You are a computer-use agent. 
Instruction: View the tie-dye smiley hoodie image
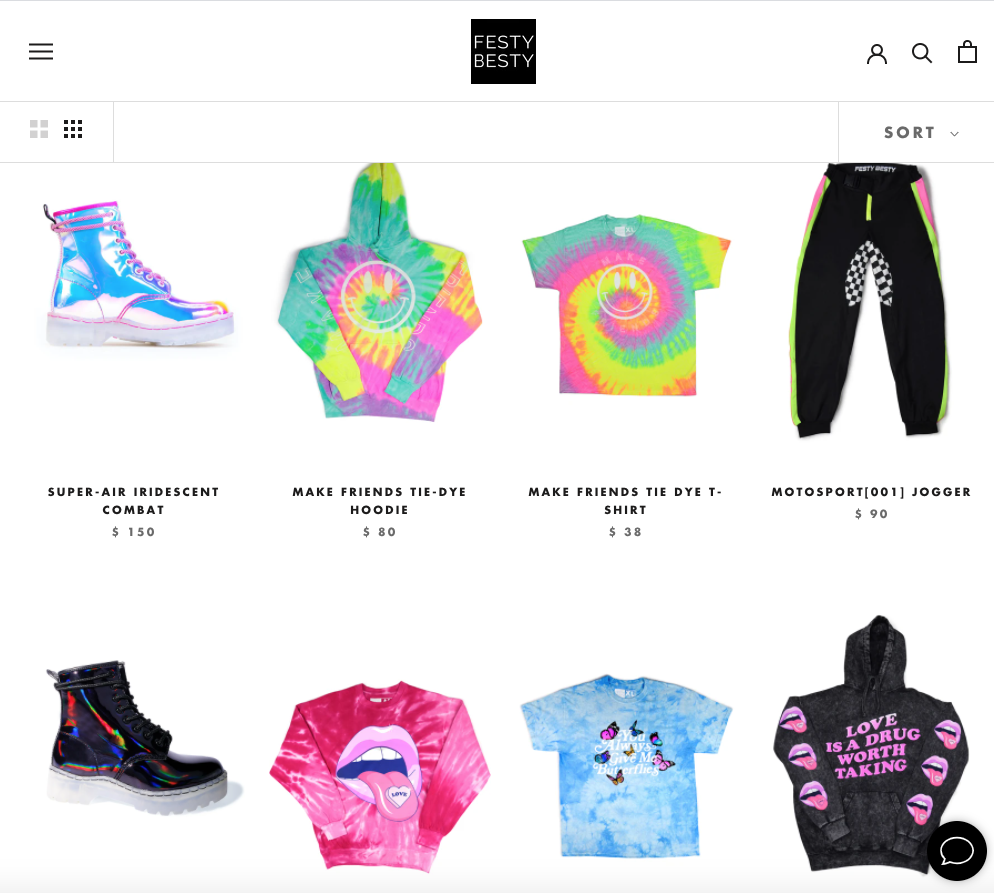pyautogui.click(x=380, y=292)
